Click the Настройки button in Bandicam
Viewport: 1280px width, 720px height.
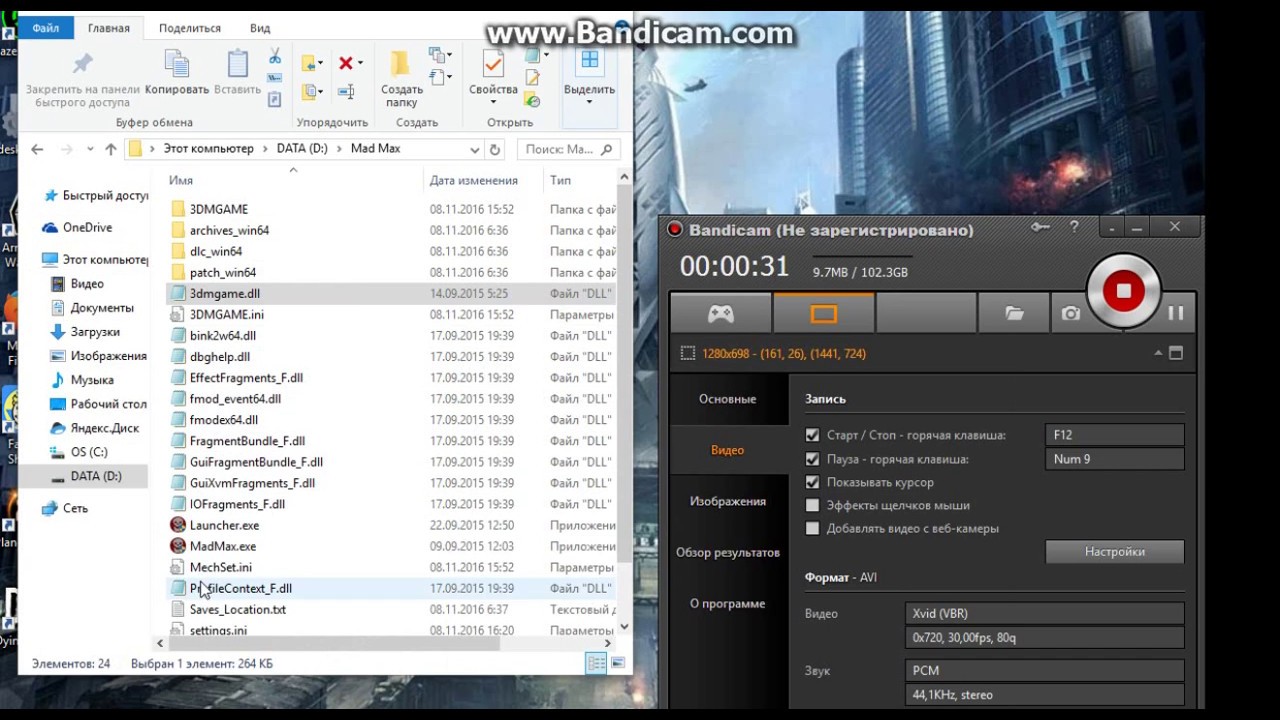(1115, 551)
